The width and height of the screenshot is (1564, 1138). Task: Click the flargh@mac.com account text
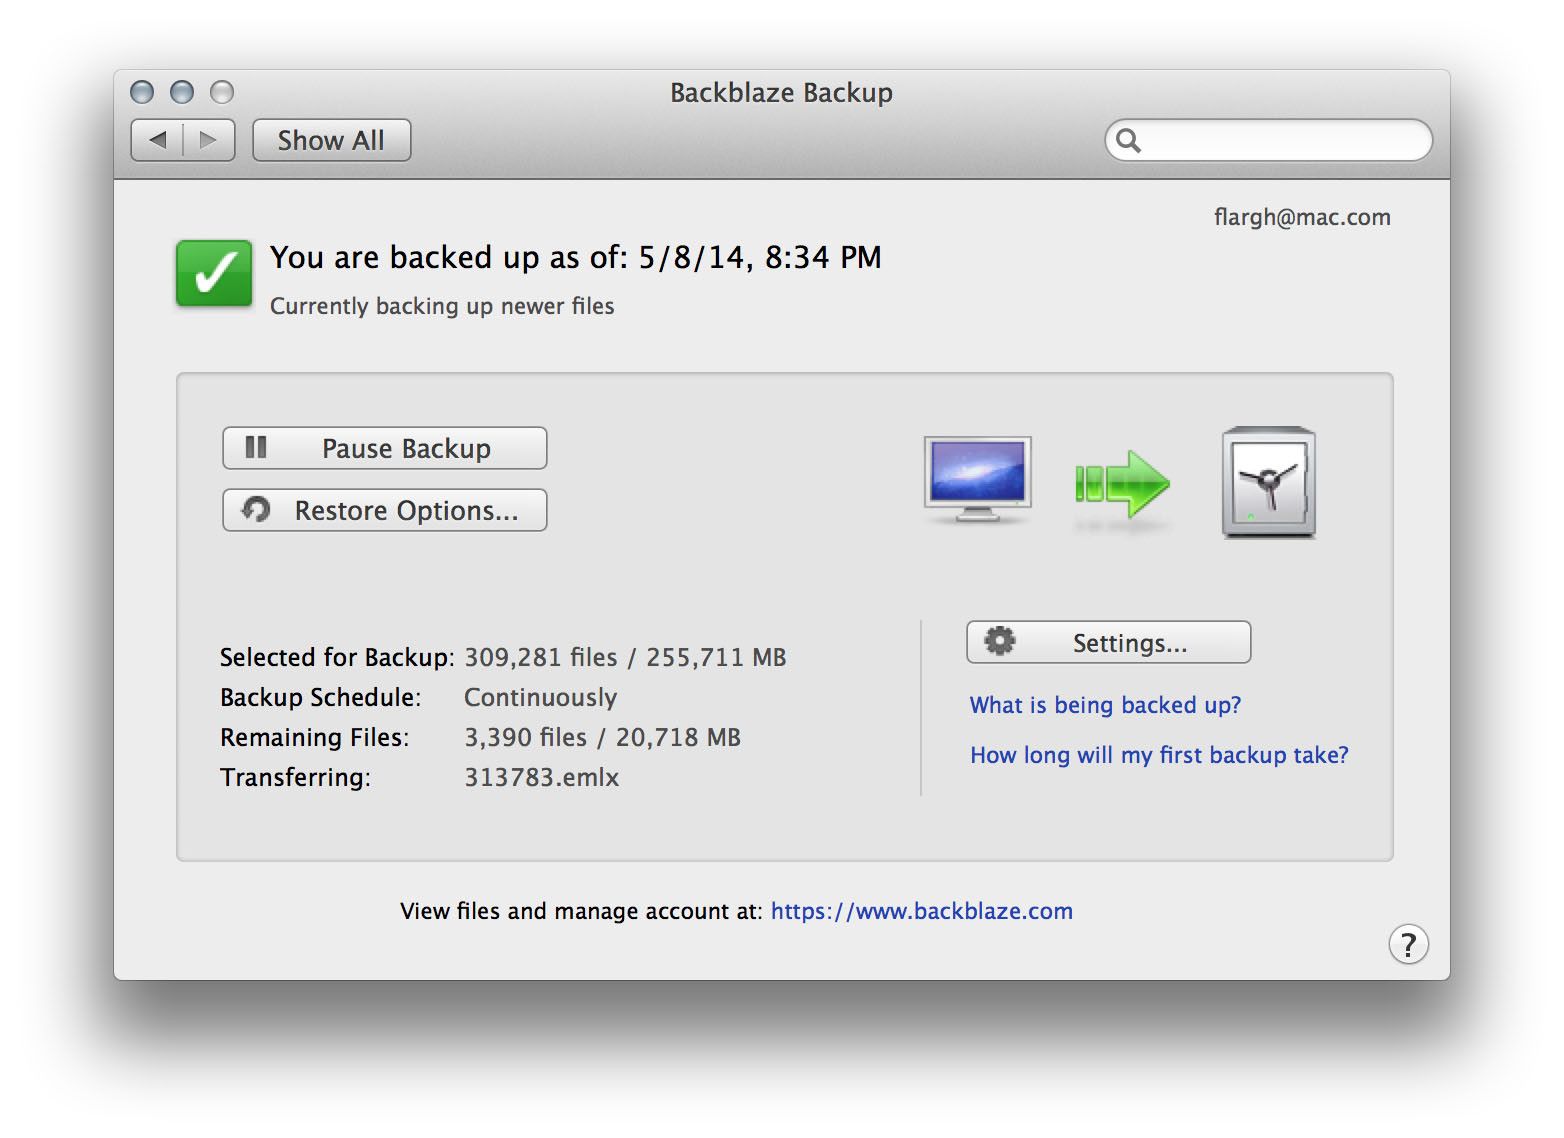1302,217
